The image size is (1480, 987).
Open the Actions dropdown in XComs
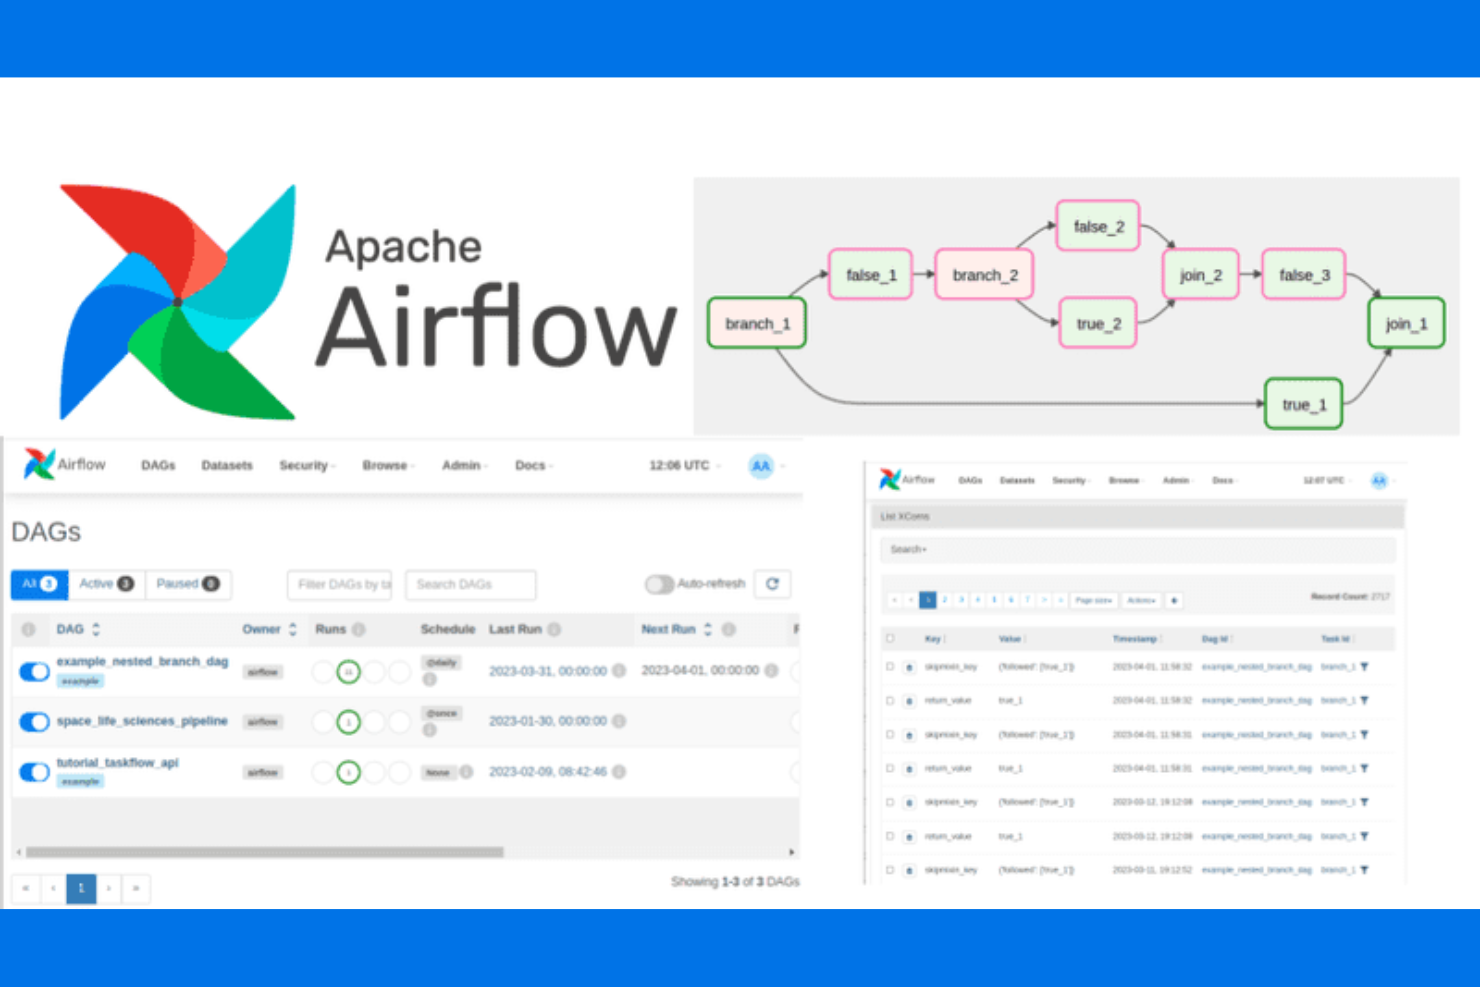pyautogui.click(x=1142, y=600)
